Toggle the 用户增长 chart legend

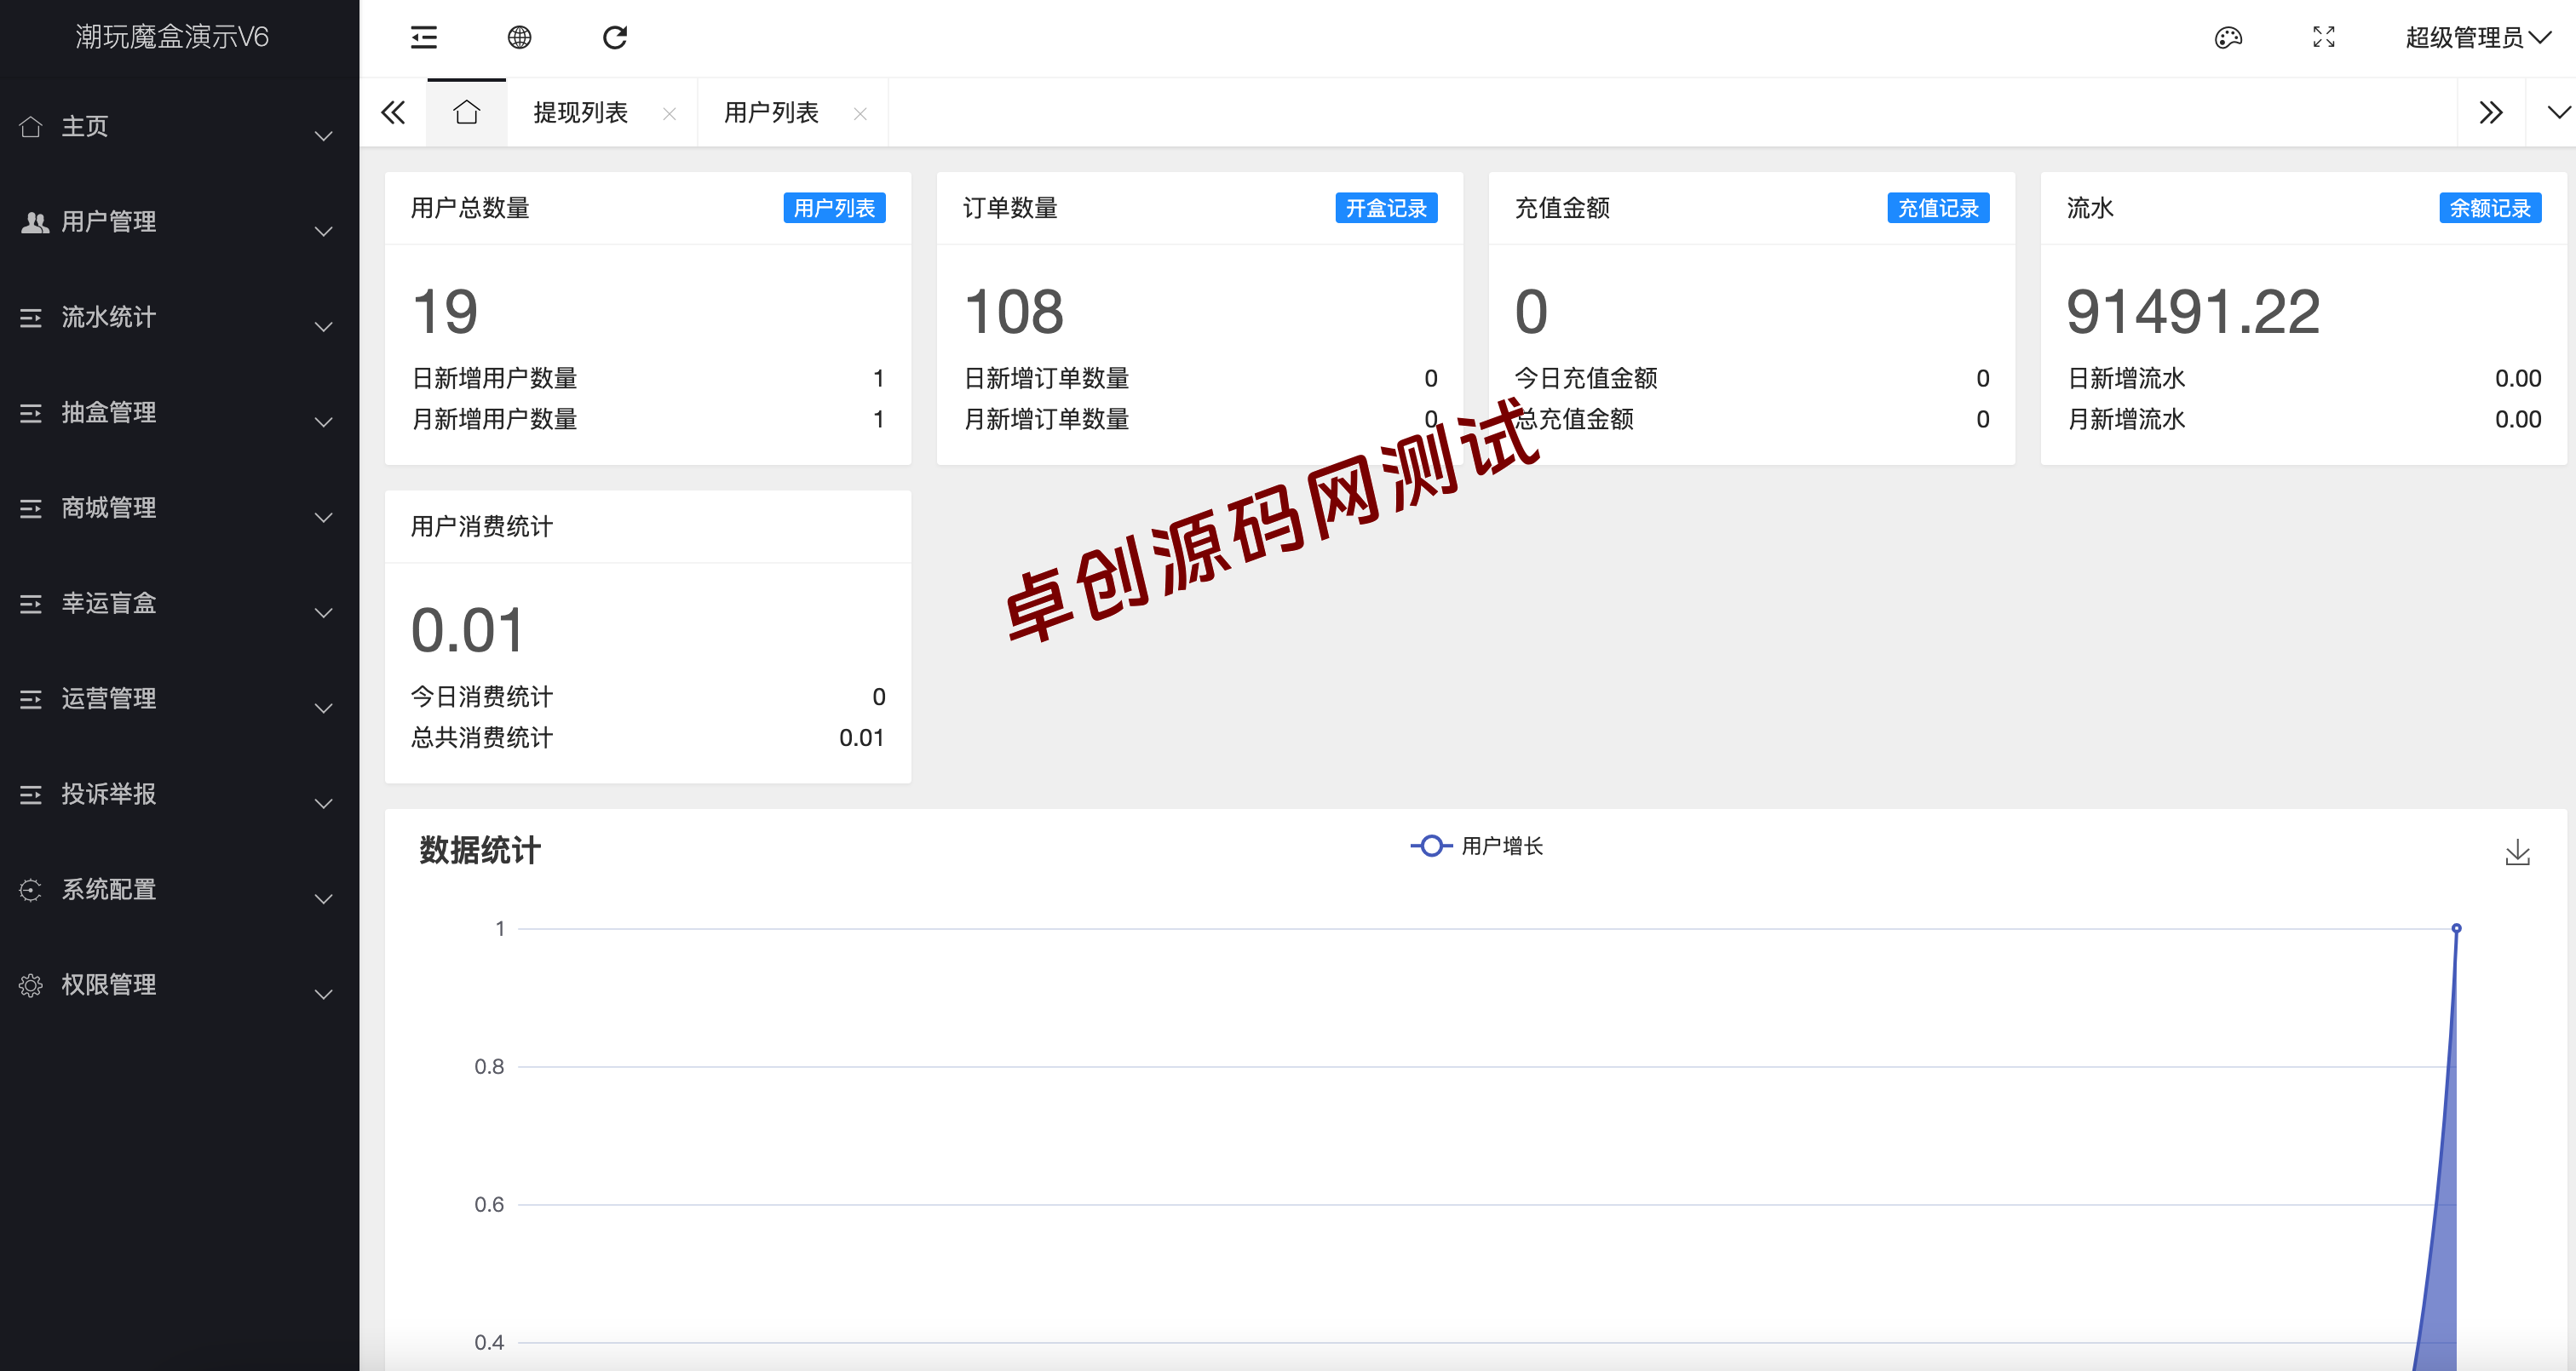(1477, 846)
